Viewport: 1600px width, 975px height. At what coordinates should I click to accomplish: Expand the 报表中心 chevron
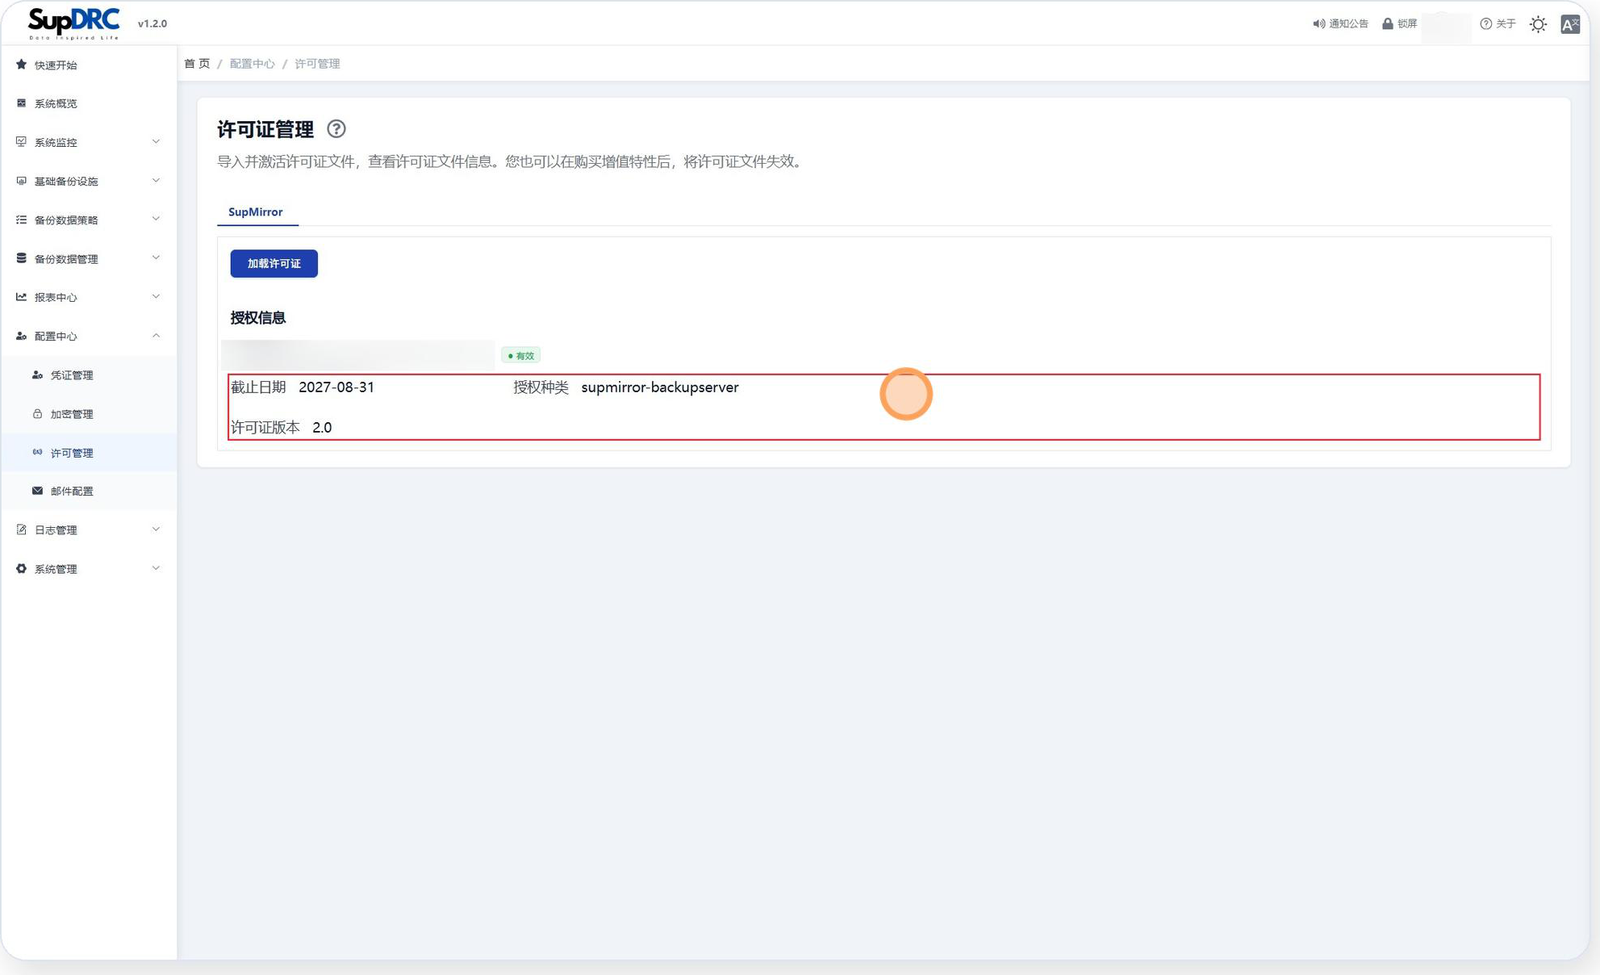click(x=156, y=297)
